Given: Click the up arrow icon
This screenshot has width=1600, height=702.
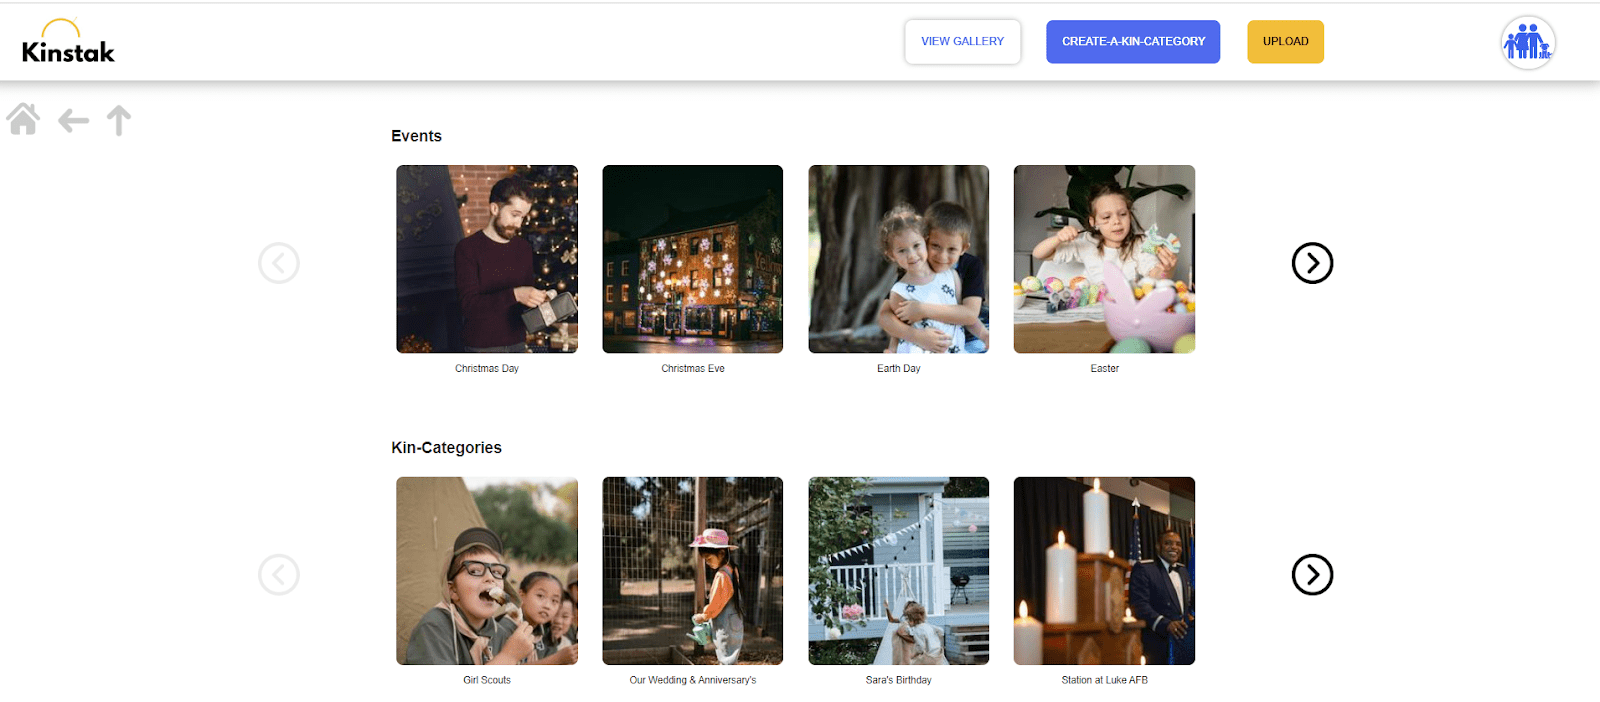Looking at the screenshot, I should click(x=119, y=120).
